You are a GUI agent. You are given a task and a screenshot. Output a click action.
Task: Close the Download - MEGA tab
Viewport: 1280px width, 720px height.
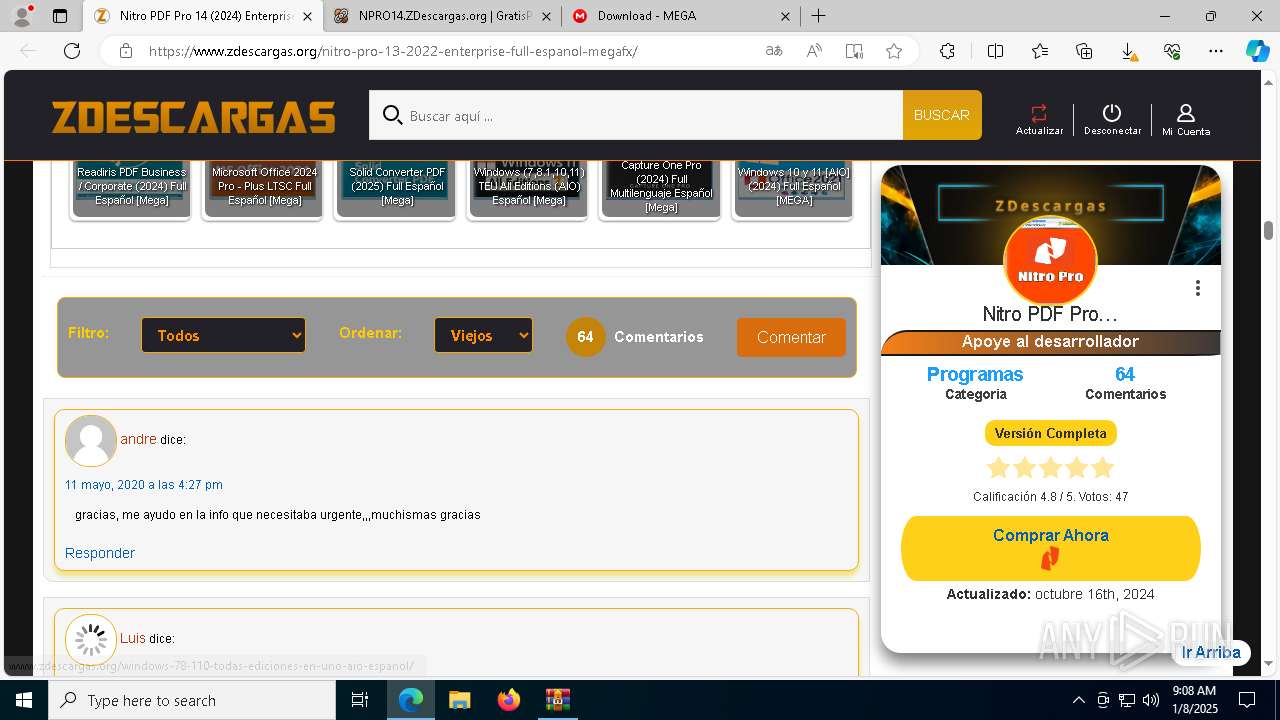[x=785, y=16]
